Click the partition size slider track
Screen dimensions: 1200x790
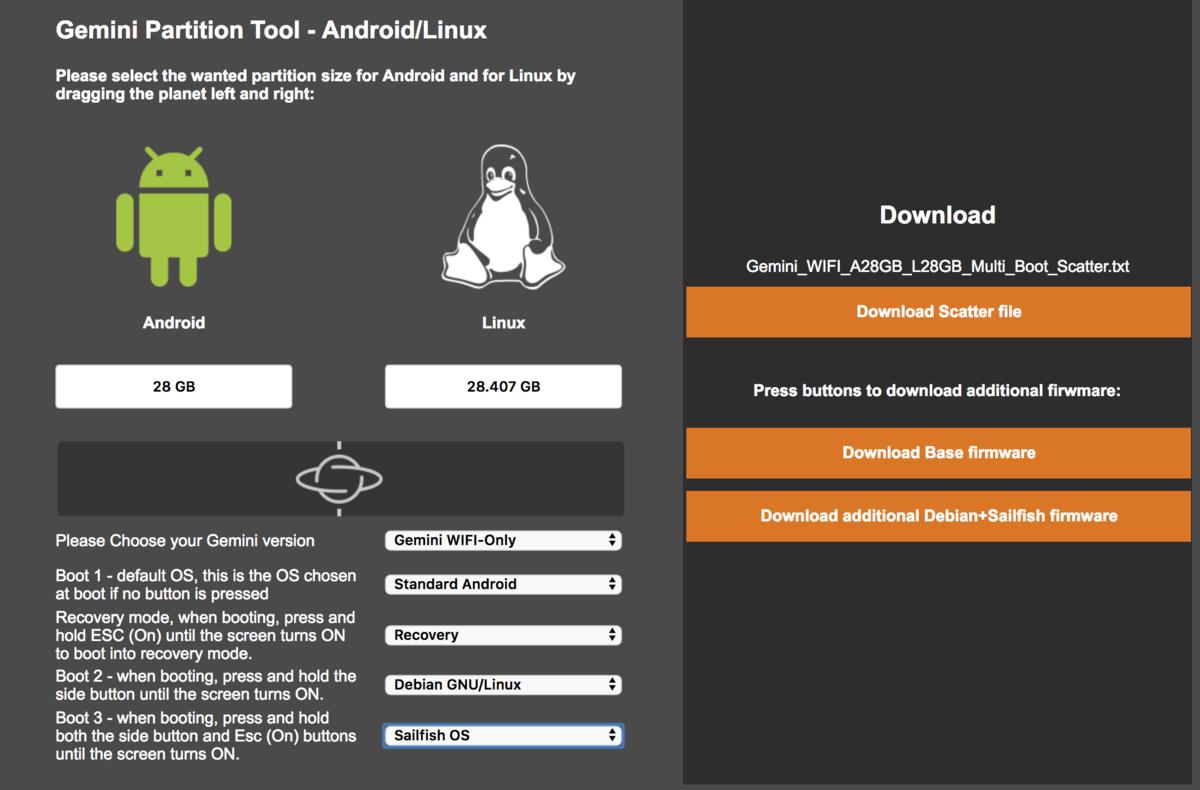tap(180, 478)
